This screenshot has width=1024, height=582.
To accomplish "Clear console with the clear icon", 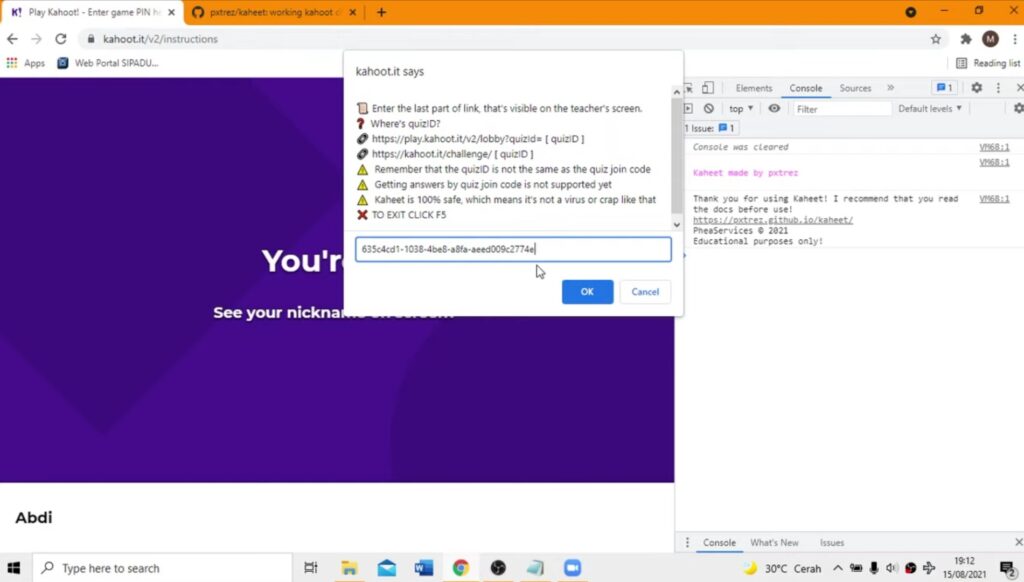I will pos(709,109).
